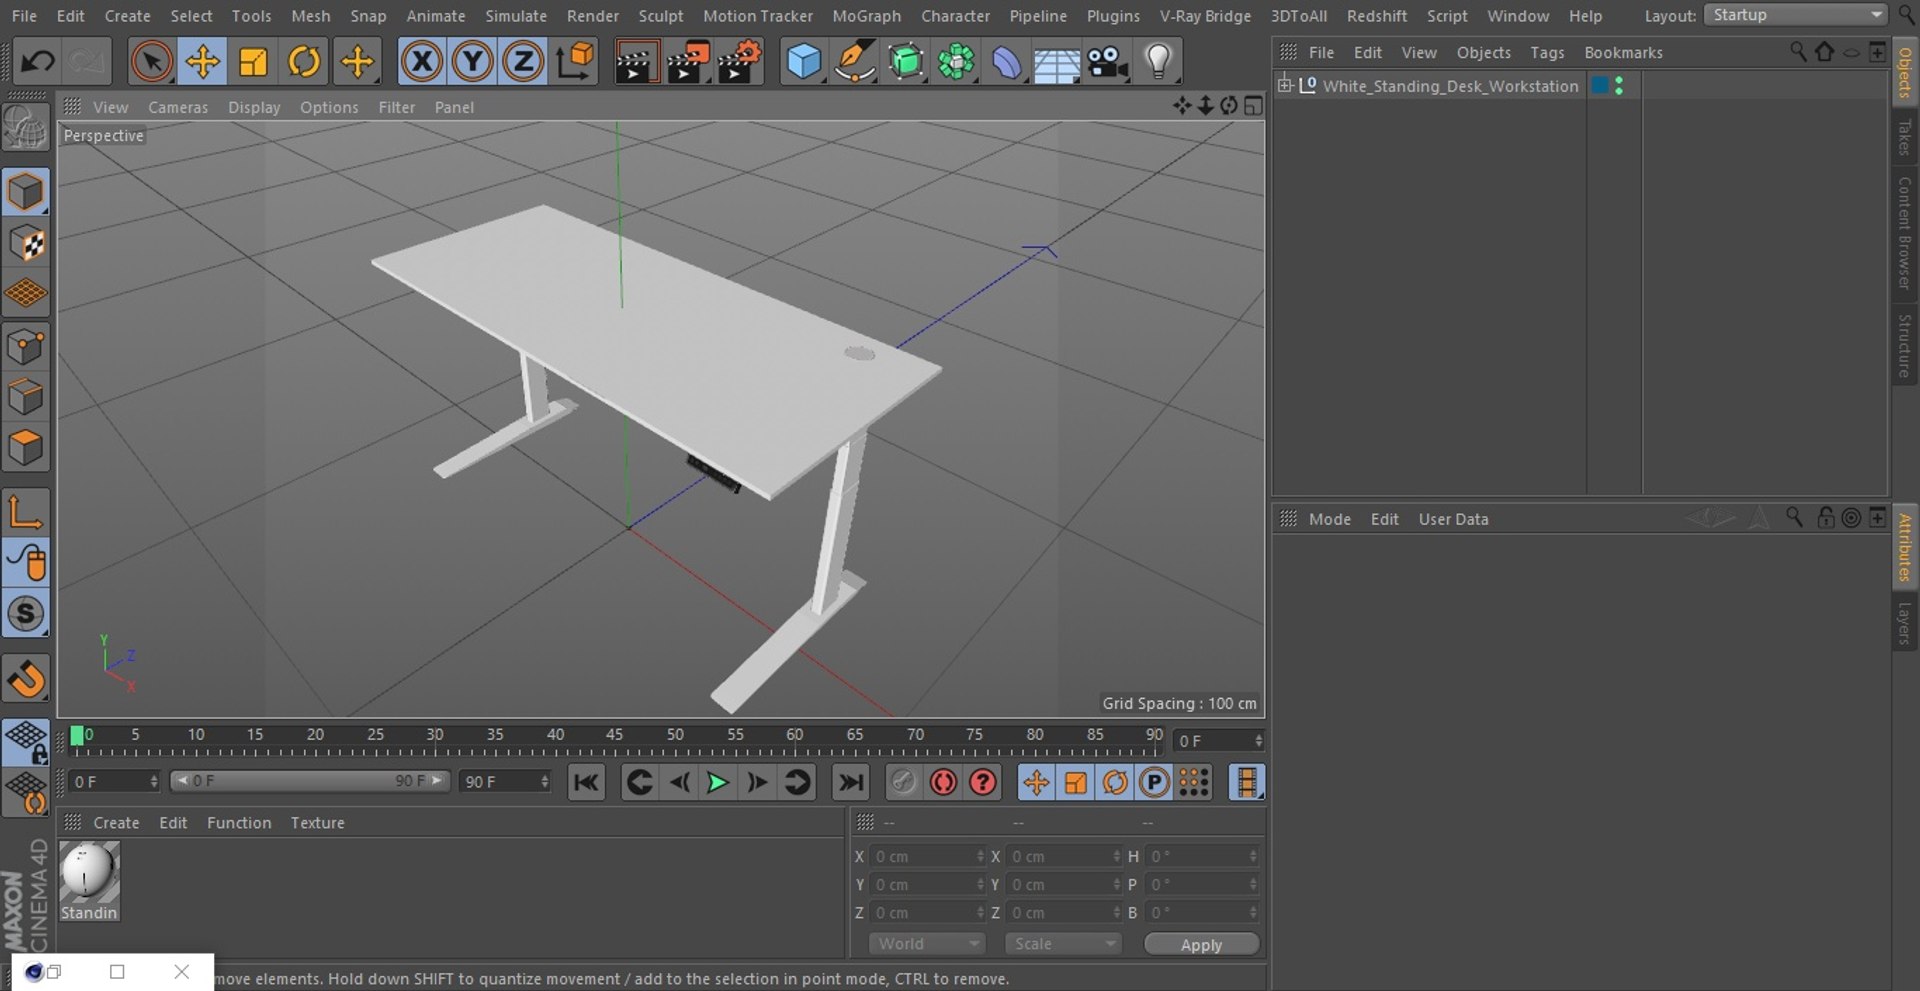
Task: Select the Rotate tool
Action: (304, 62)
